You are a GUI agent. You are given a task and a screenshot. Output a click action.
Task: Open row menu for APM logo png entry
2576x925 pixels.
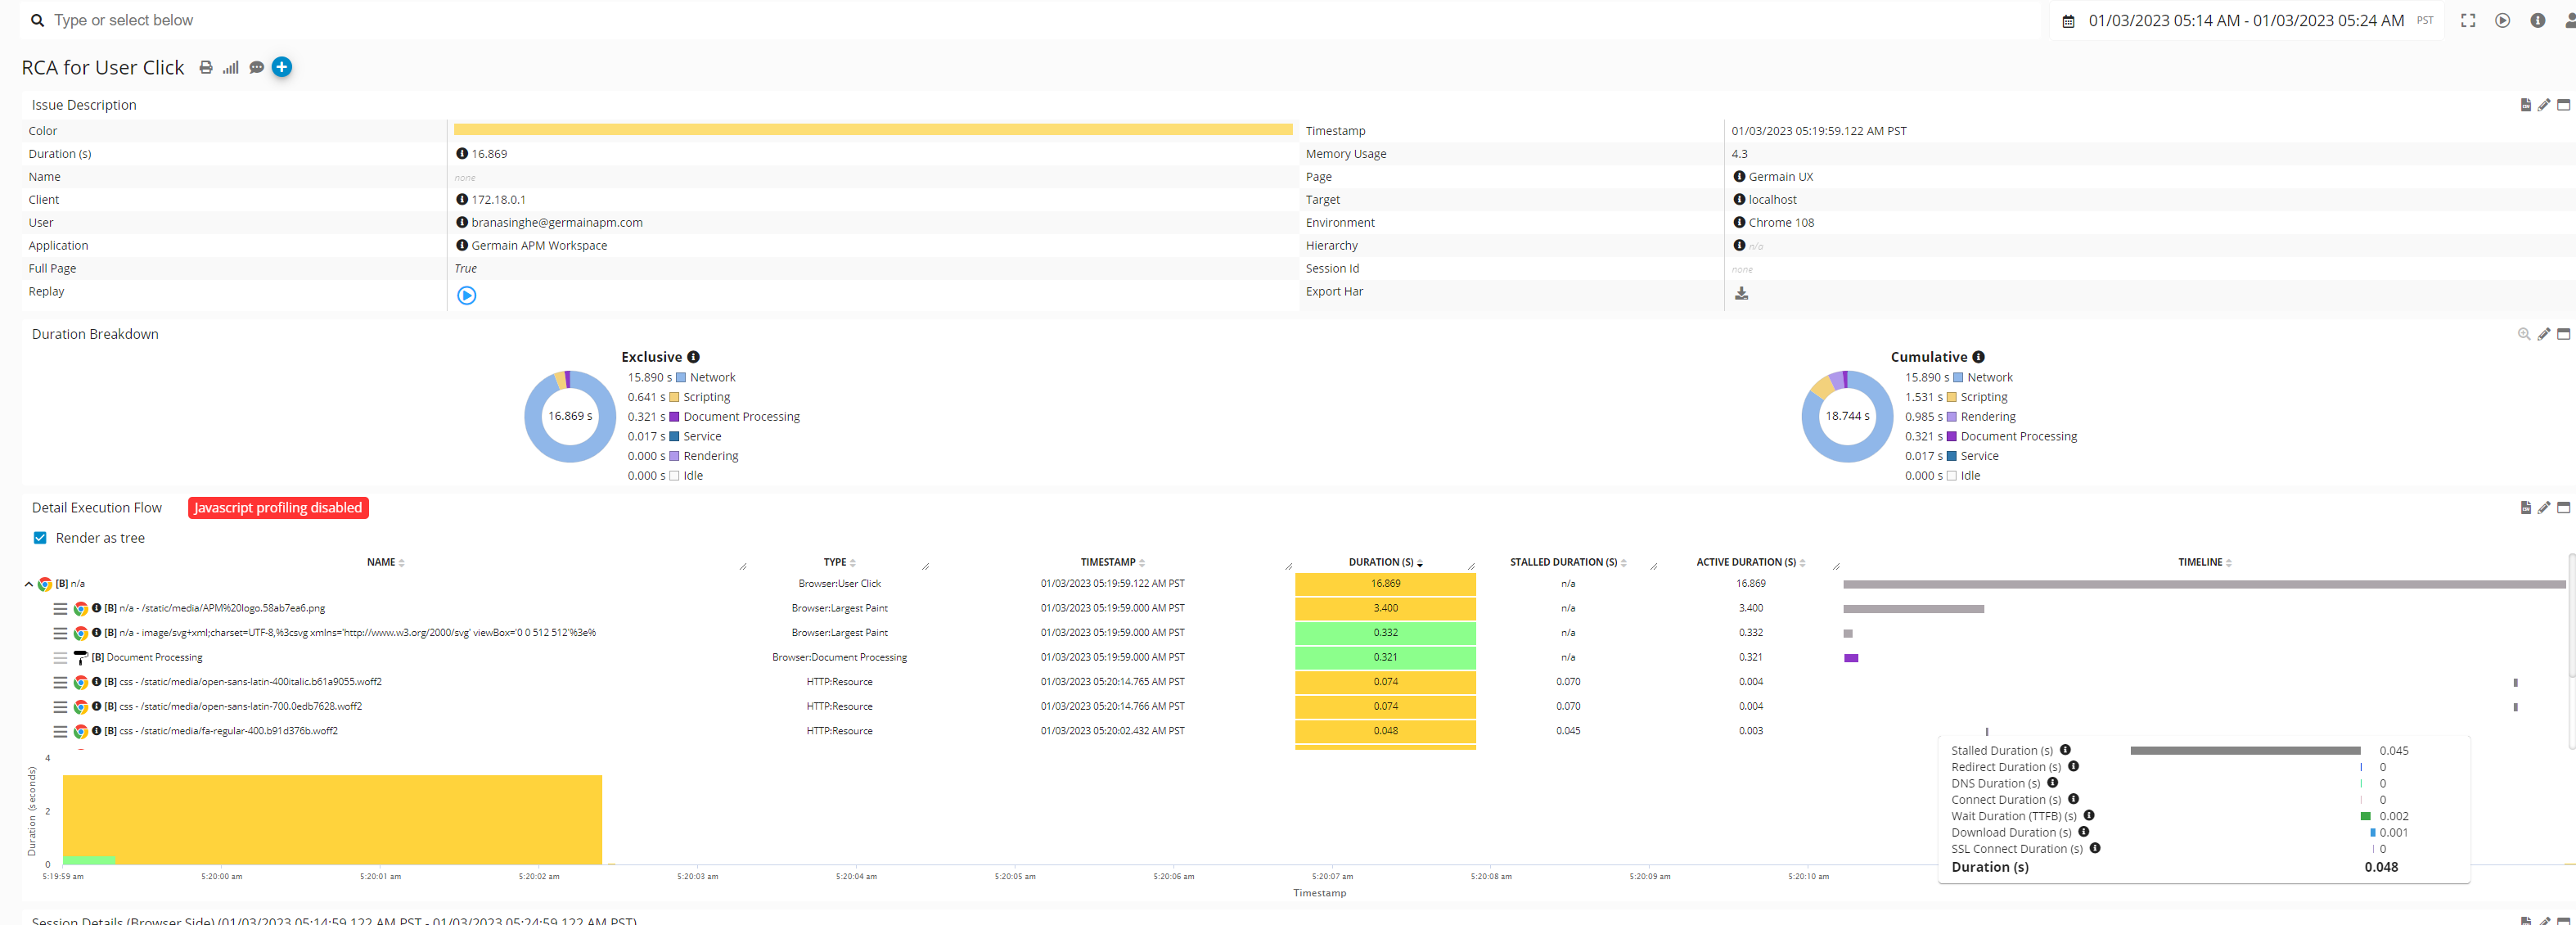pyautogui.click(x=60, y=609)
